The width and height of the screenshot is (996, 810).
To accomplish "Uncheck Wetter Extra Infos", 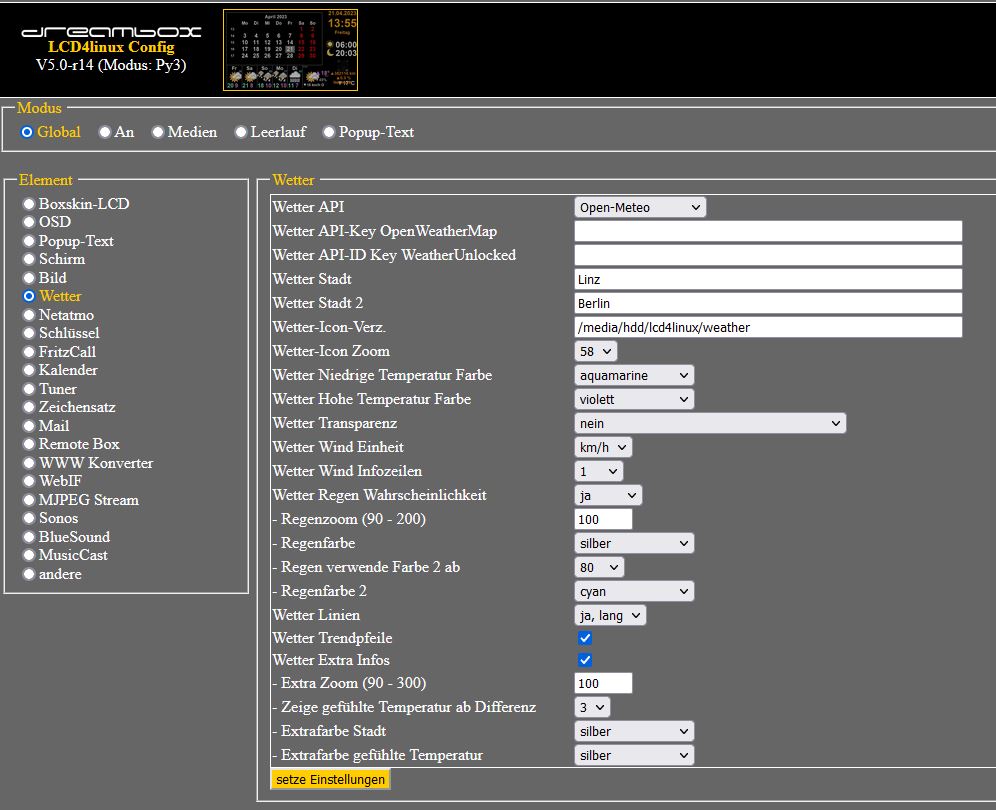I will coord(585,660).
